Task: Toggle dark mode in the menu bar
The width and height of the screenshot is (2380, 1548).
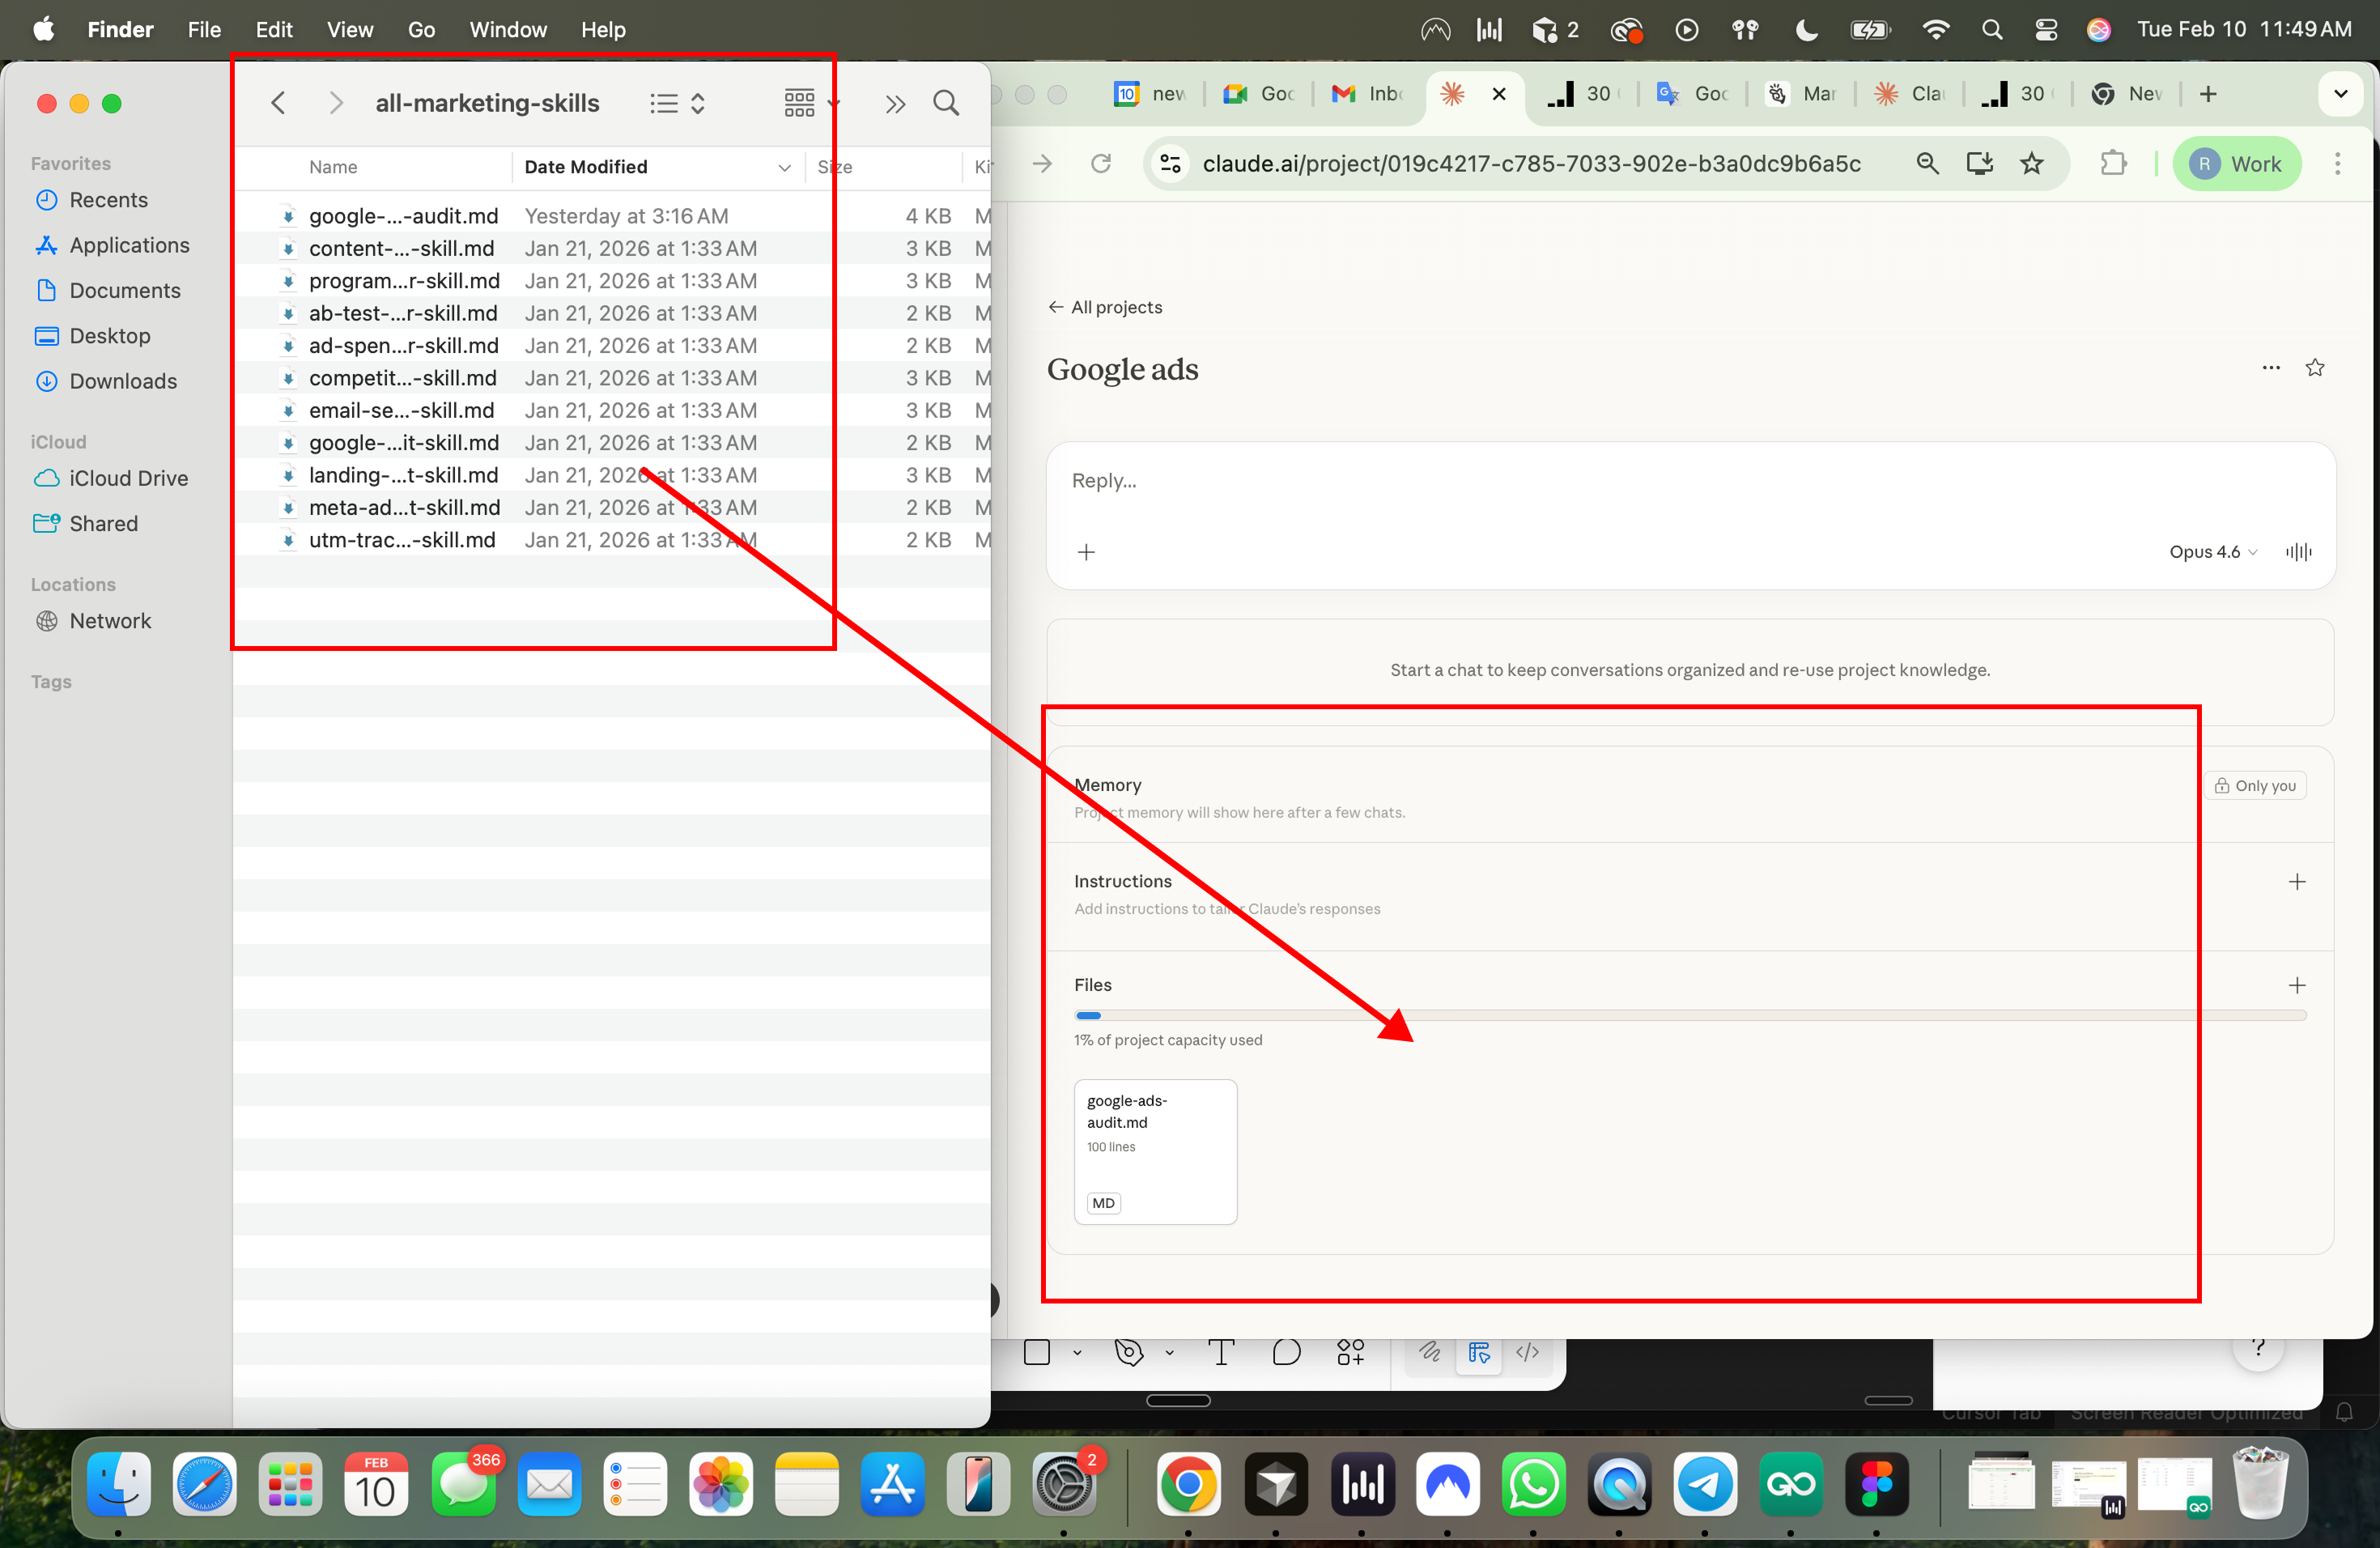Action: 1805,29
